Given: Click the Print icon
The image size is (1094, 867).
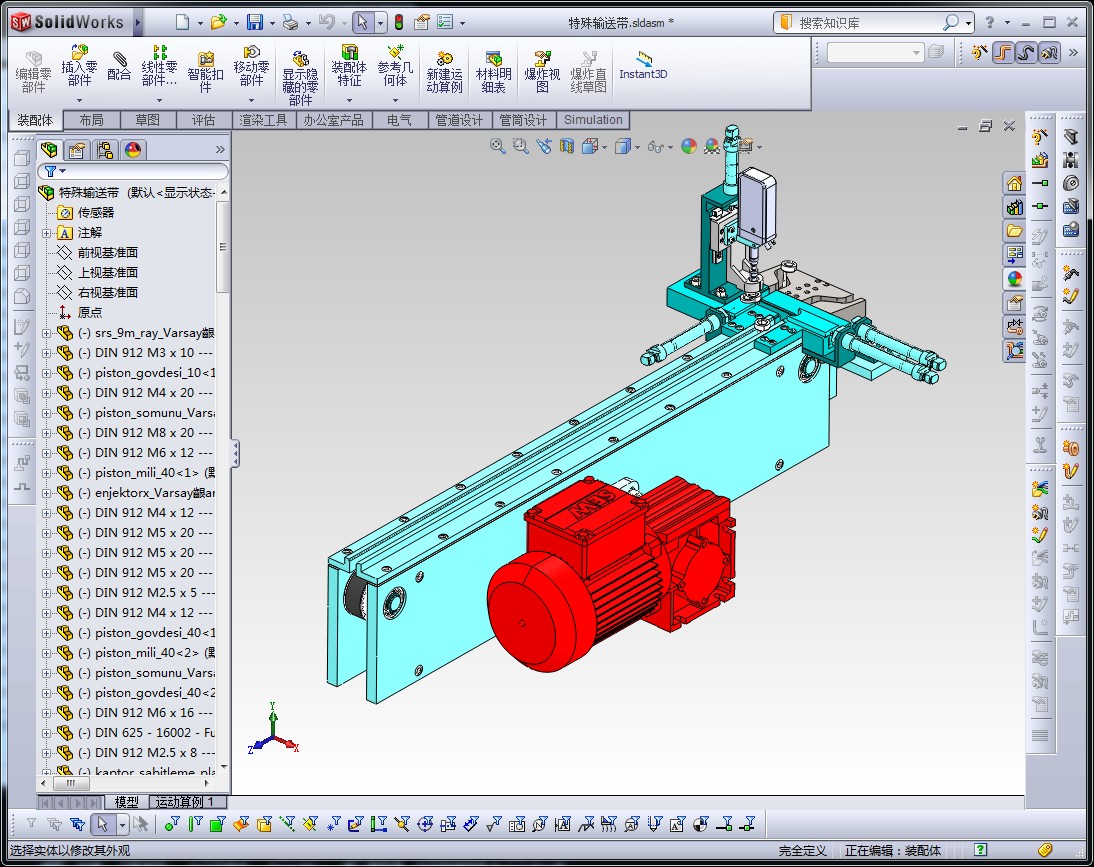Looking at the screenshot, I should click(291, 22).
